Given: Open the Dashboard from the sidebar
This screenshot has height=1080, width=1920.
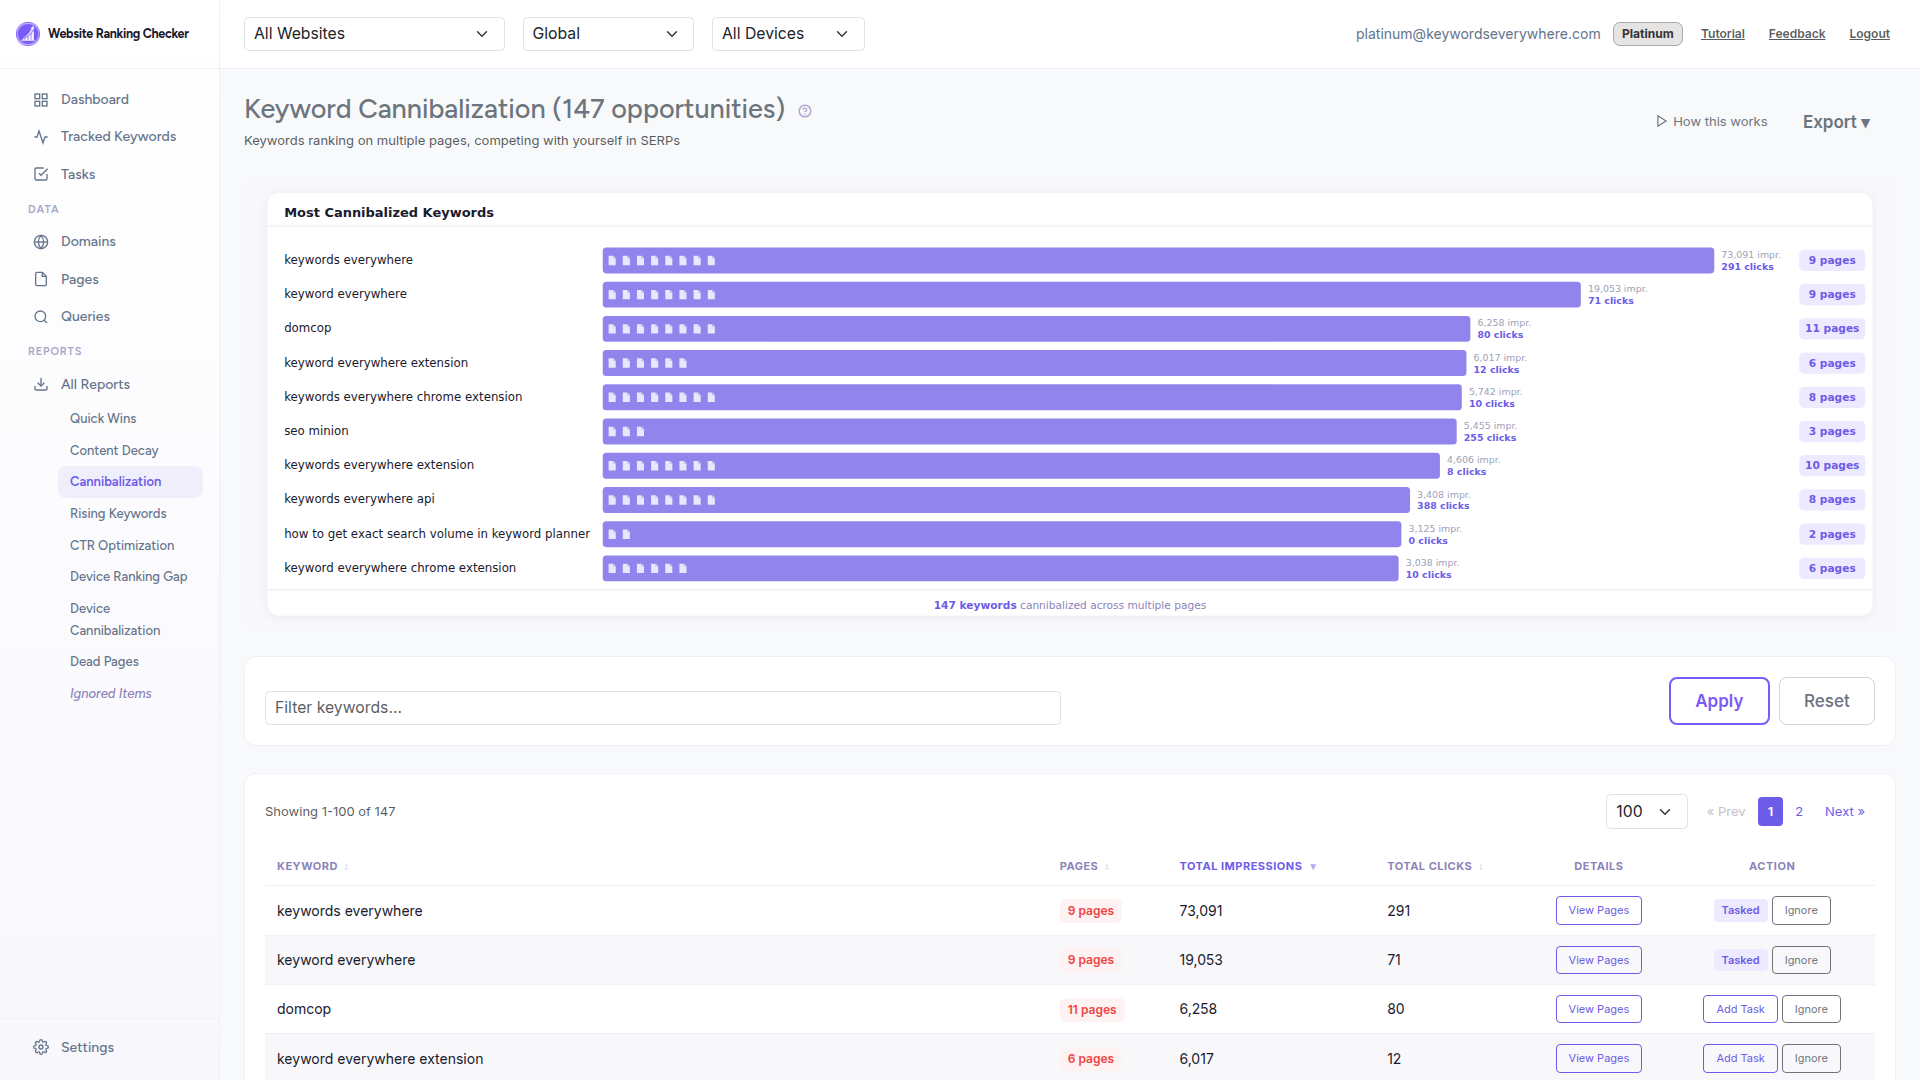Looking at the screenshot, I should click(41, 99).
